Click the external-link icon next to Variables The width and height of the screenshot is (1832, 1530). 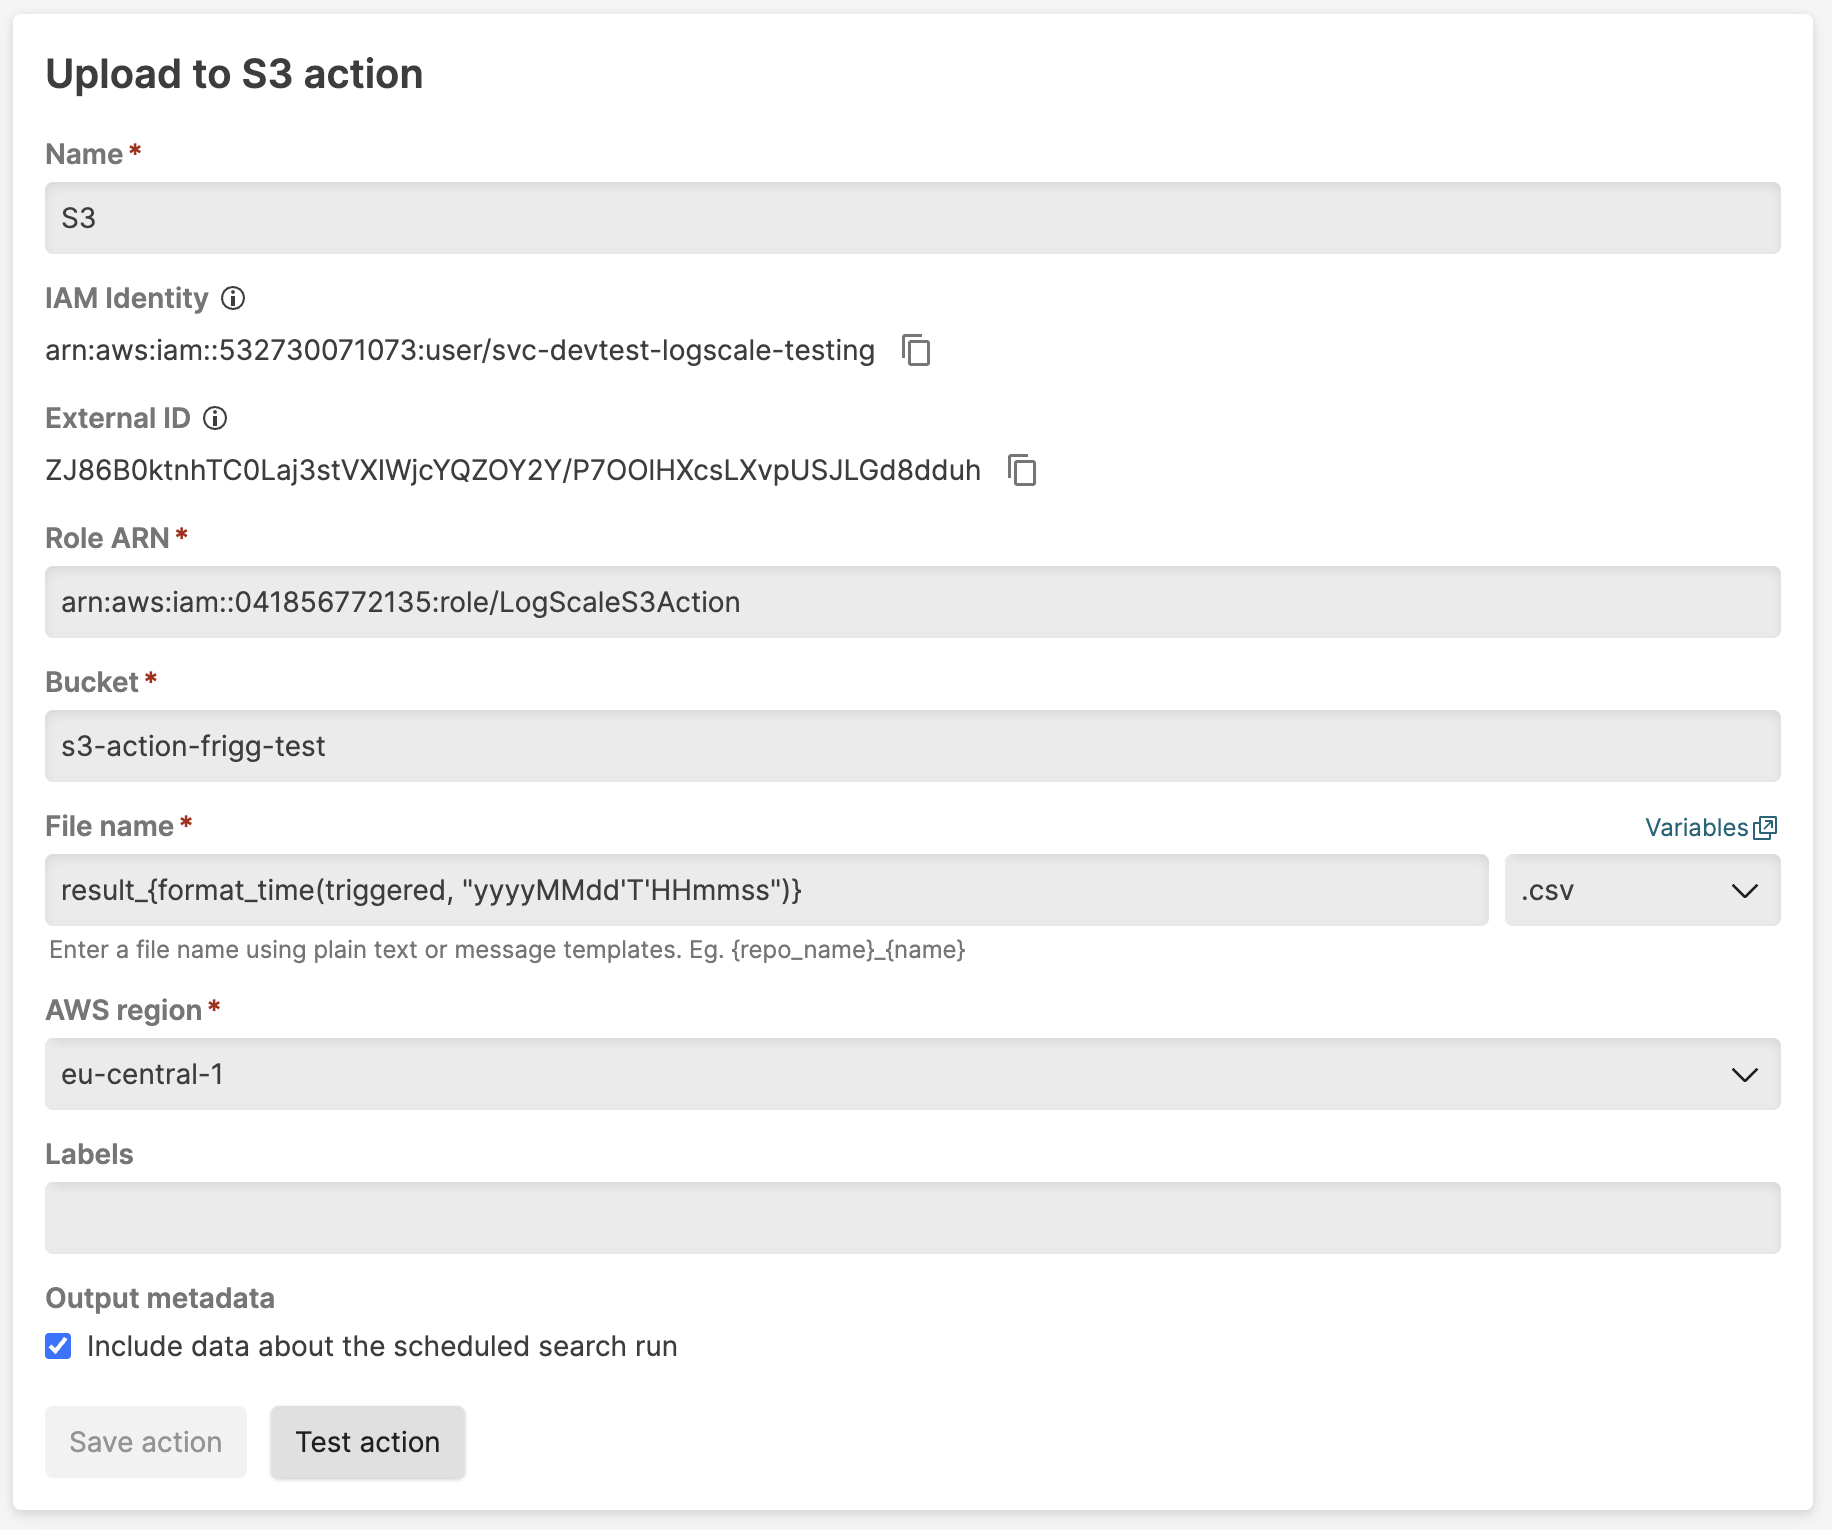point(1767,827)
